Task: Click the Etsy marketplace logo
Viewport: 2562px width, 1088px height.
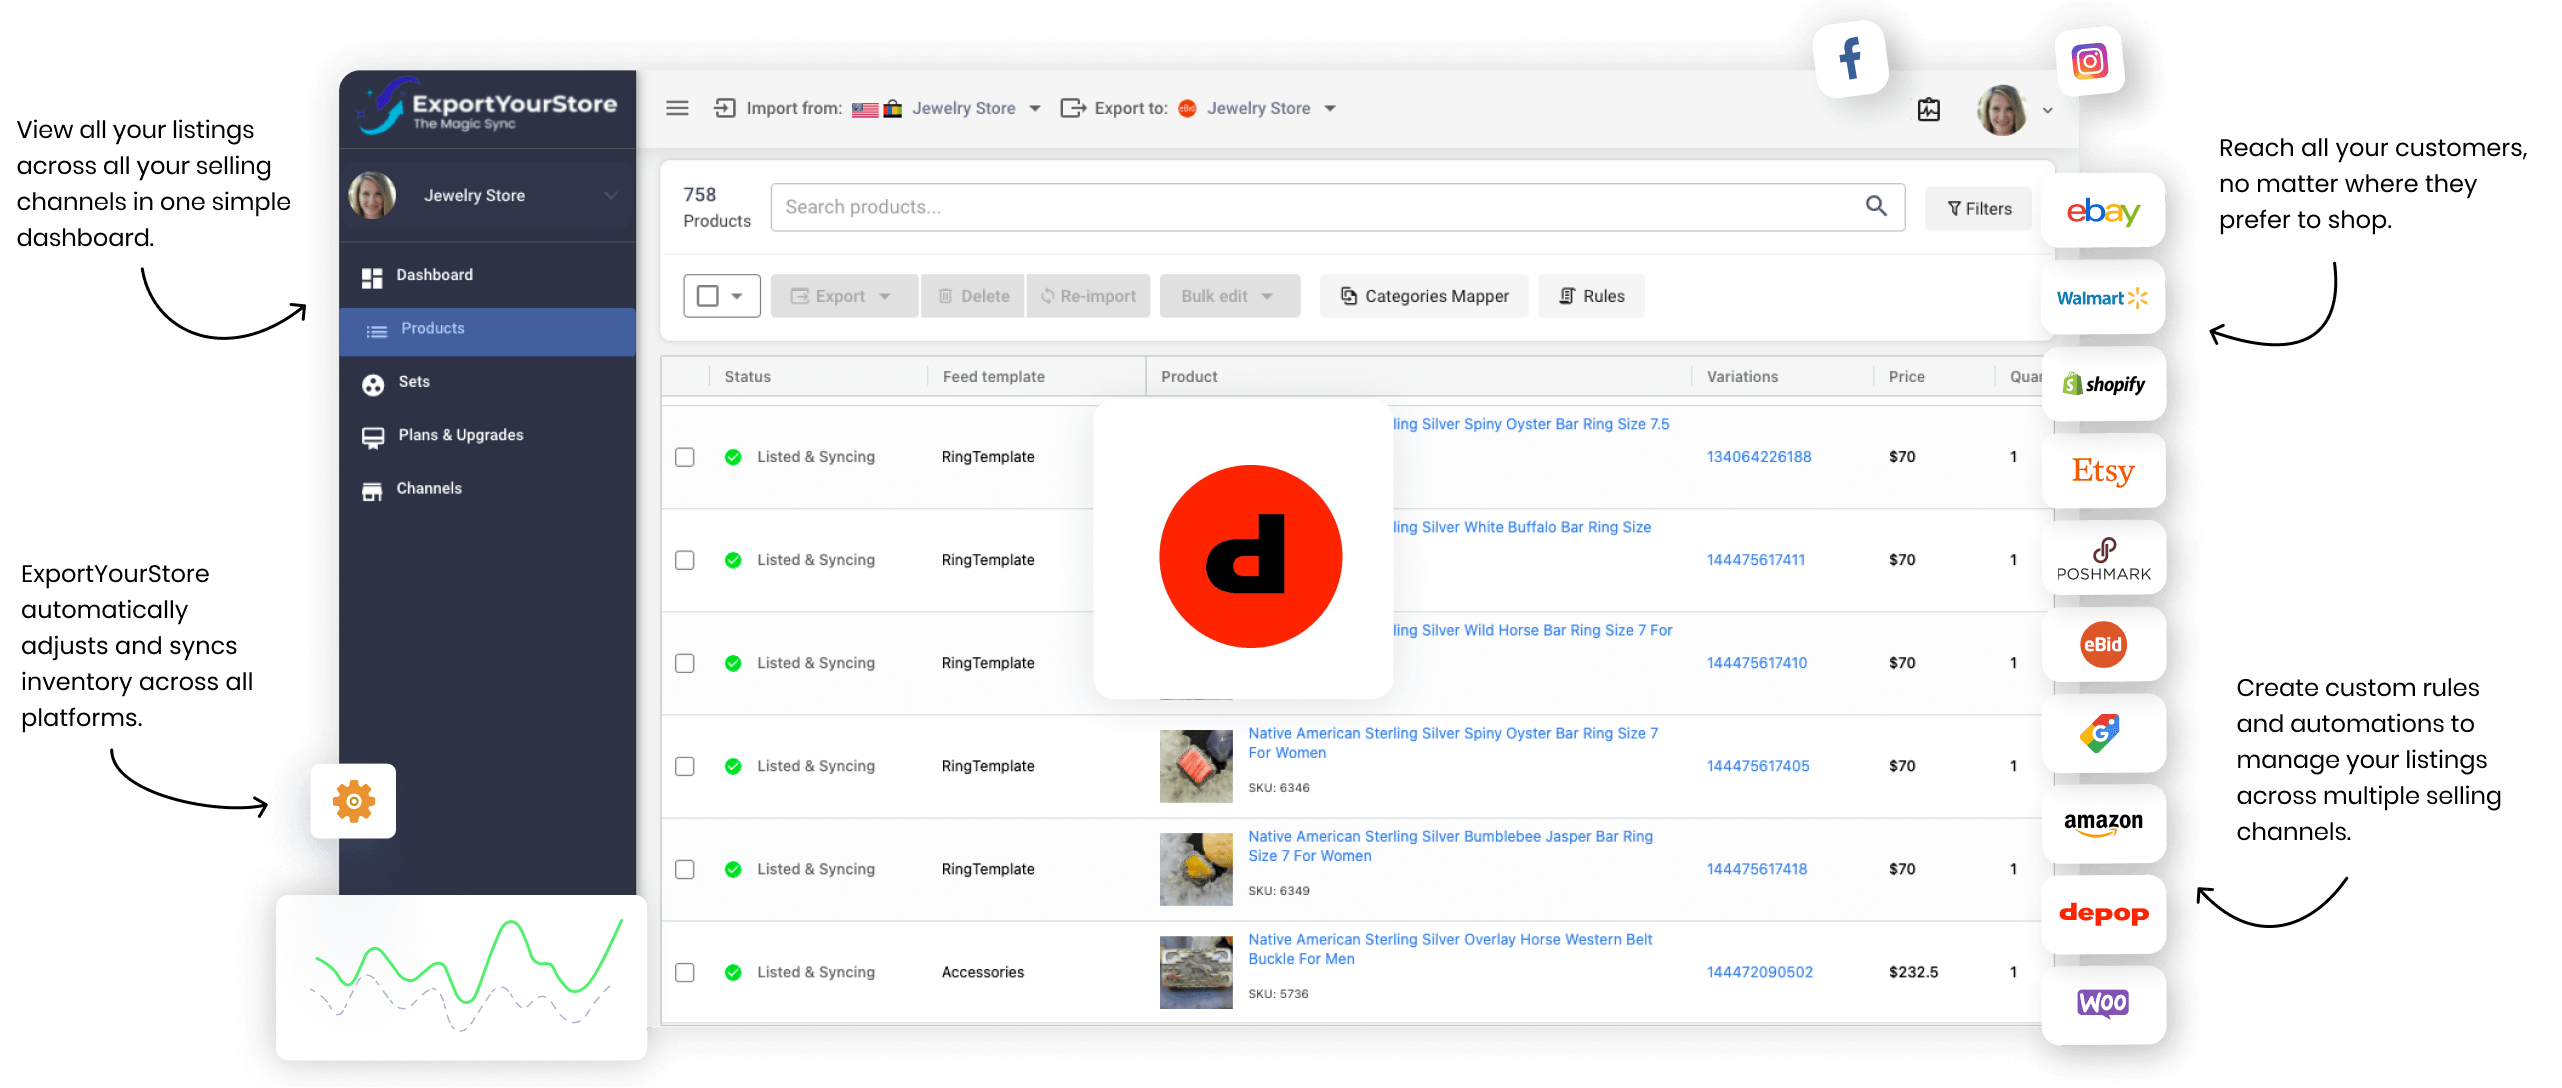Action: pos(2102,471)
